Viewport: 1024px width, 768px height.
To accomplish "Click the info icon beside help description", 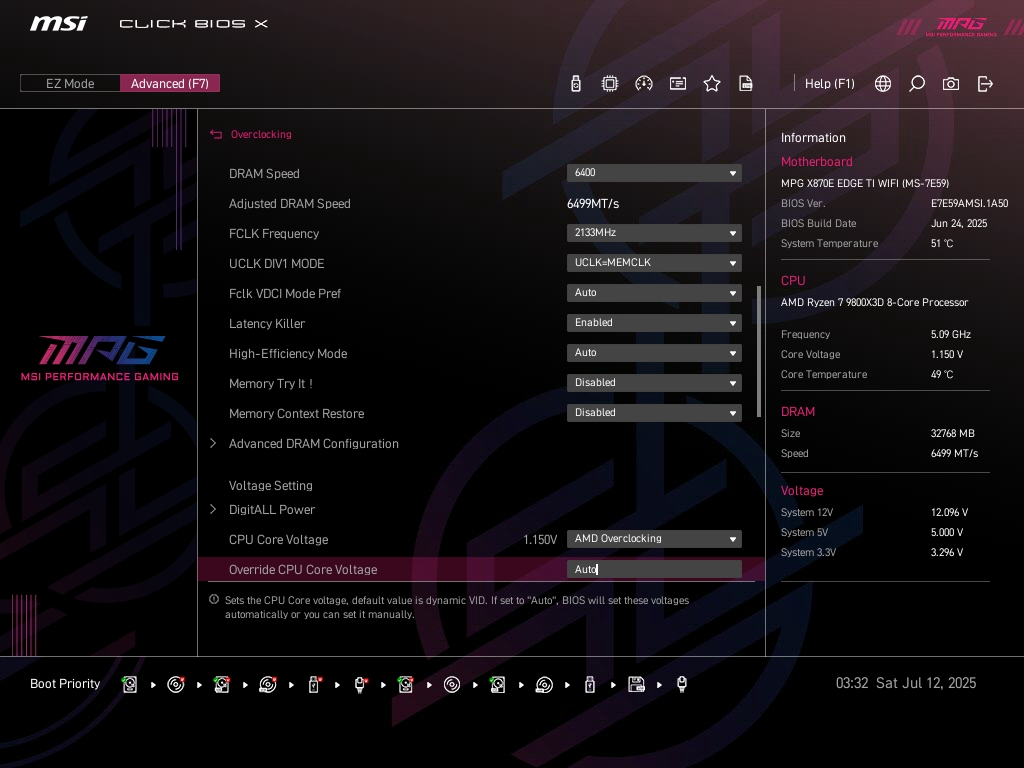I will pos(214,600).
